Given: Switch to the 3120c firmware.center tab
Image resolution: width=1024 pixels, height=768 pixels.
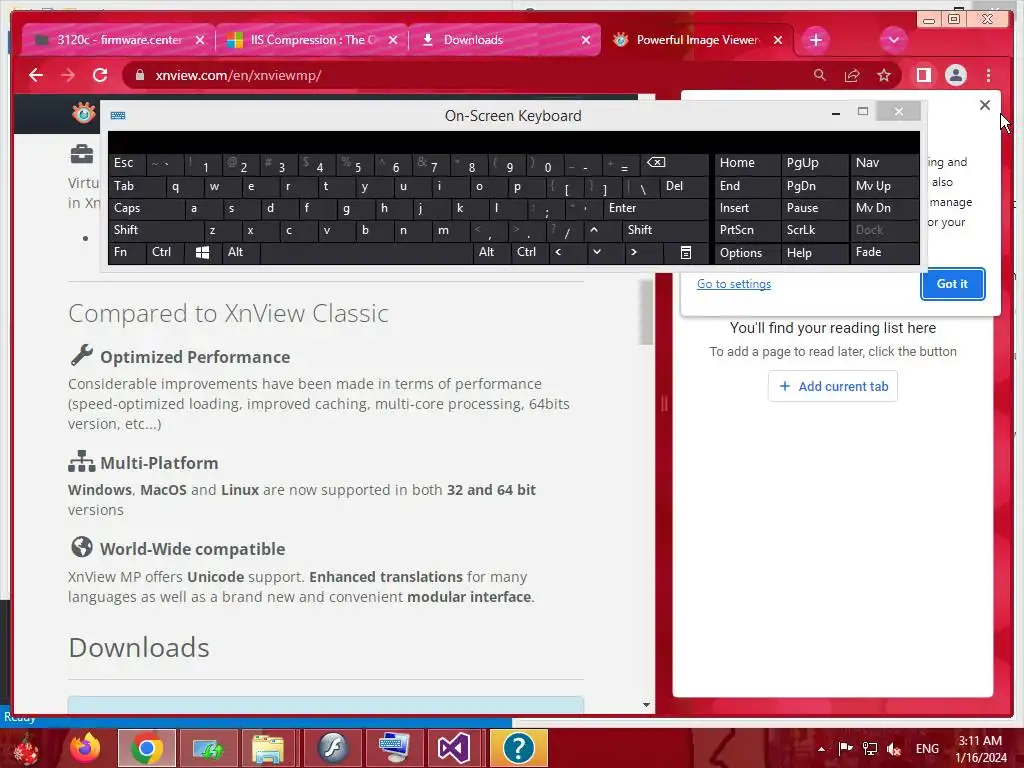Looking at the screenshot, I should [x=118, y=40].
